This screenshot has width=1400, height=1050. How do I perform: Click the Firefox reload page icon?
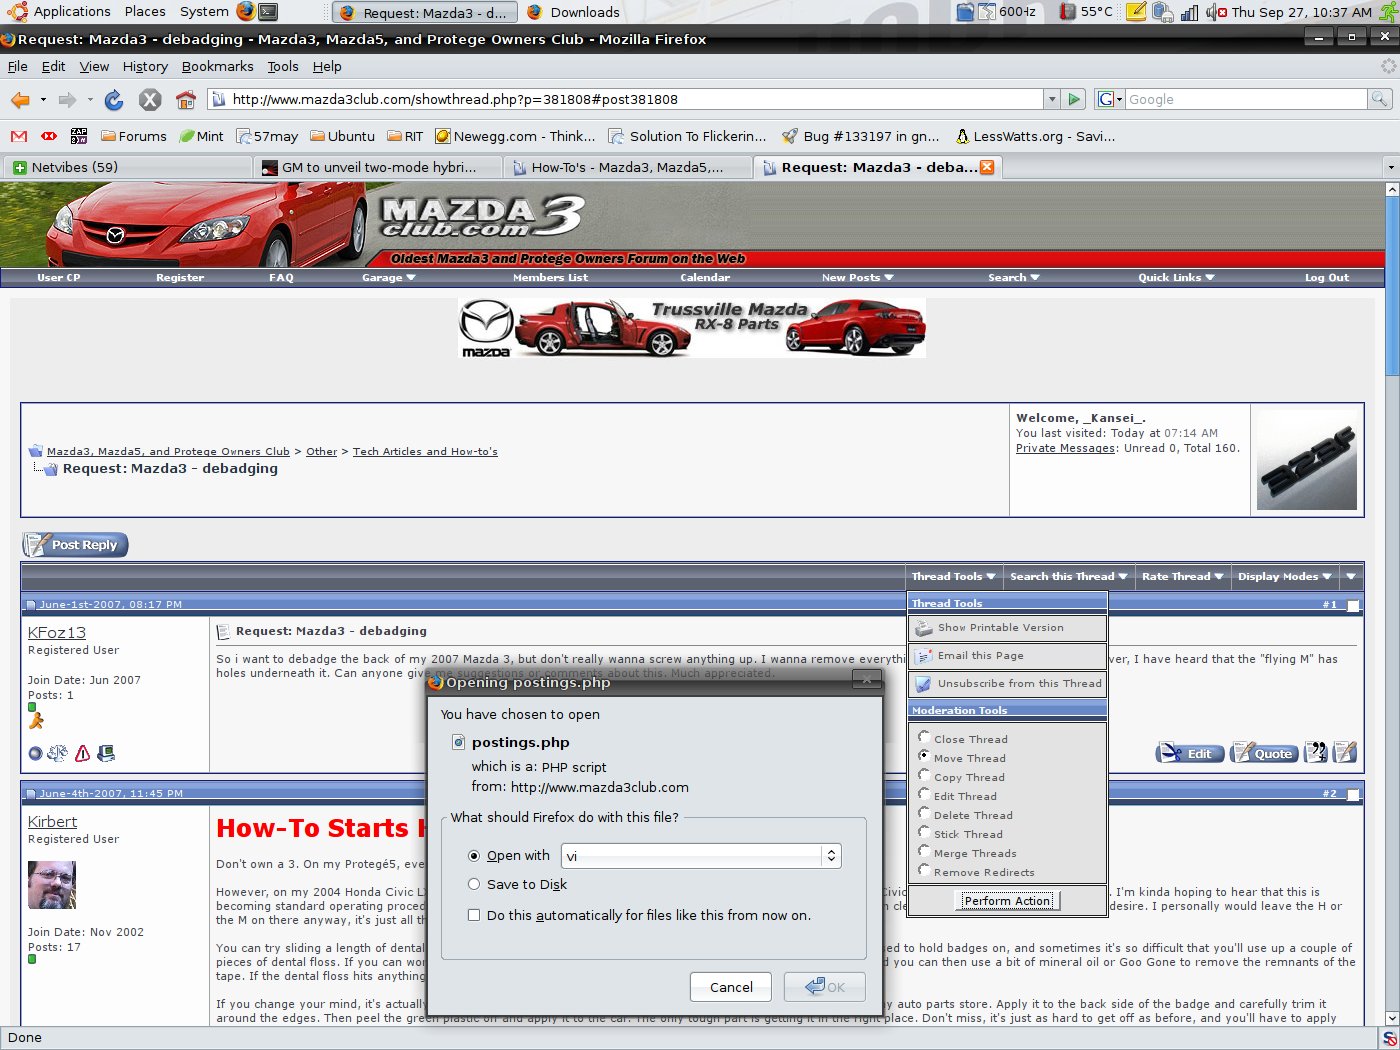pos(114,100)
